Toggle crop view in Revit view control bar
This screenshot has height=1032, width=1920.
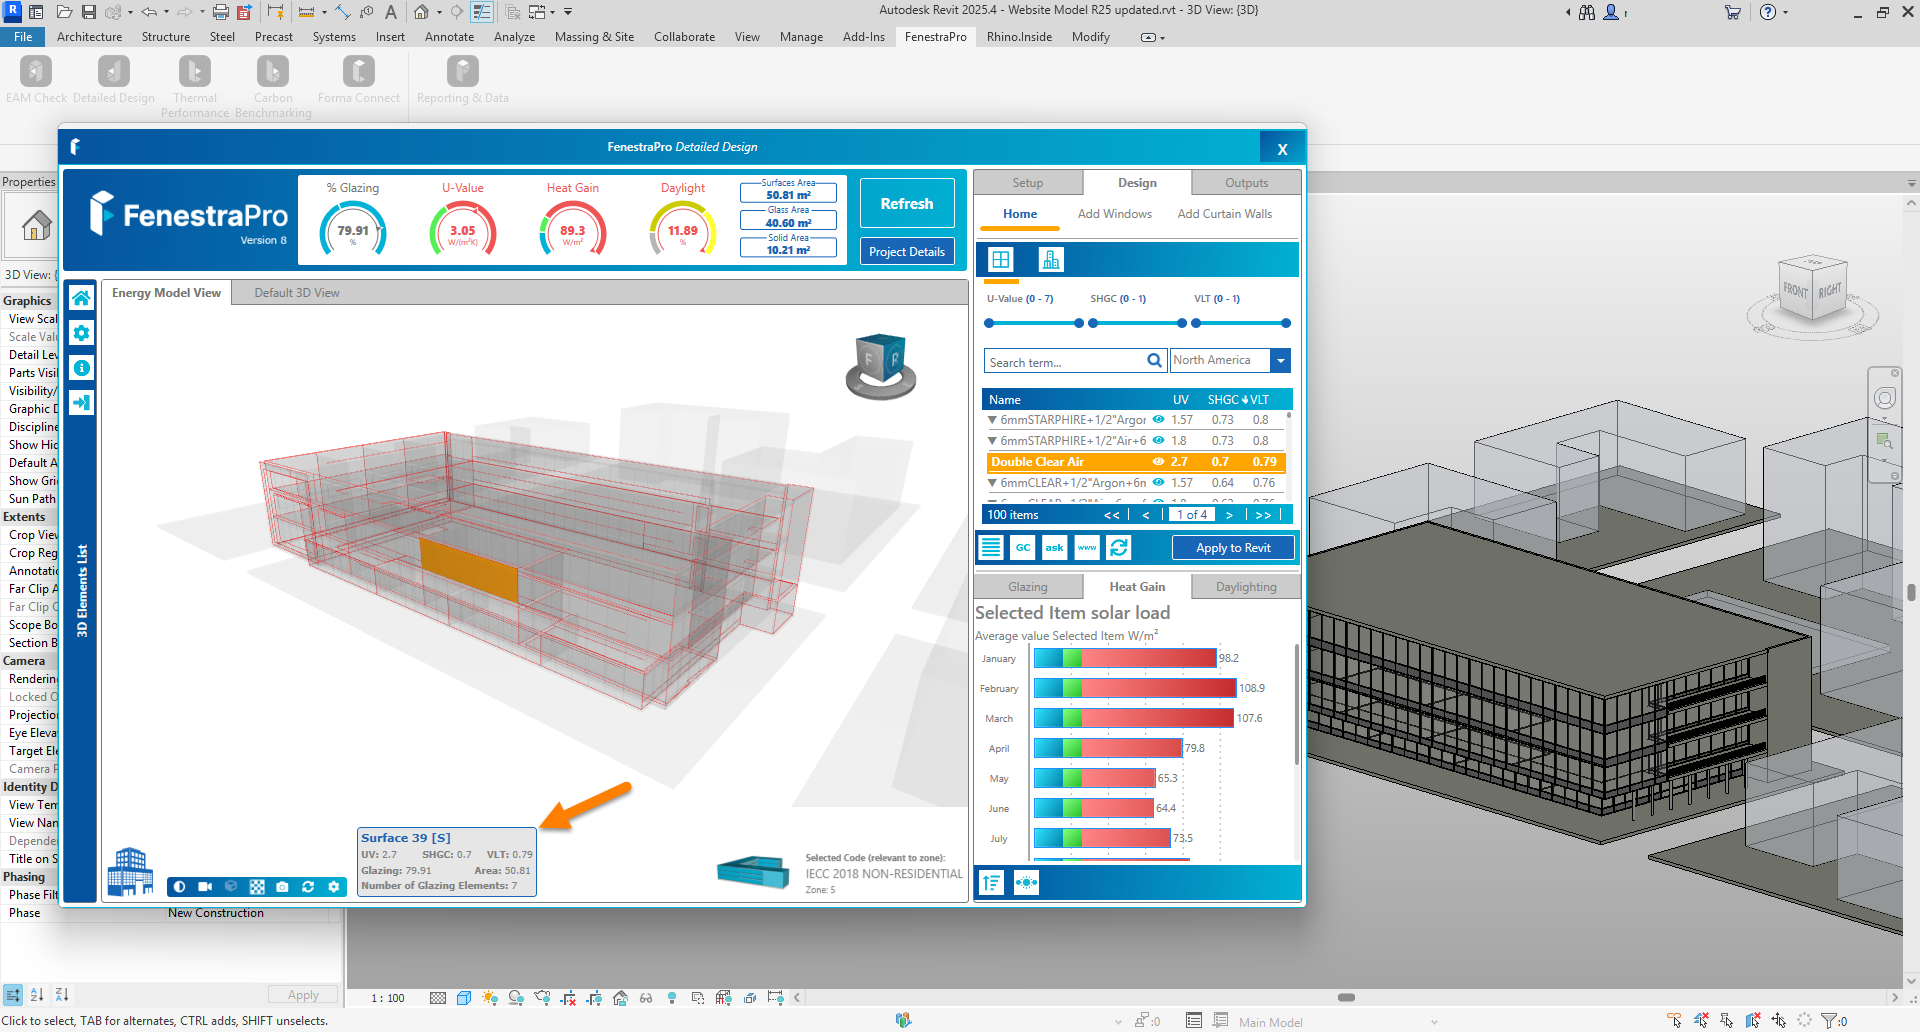click(x=568, y=998)
